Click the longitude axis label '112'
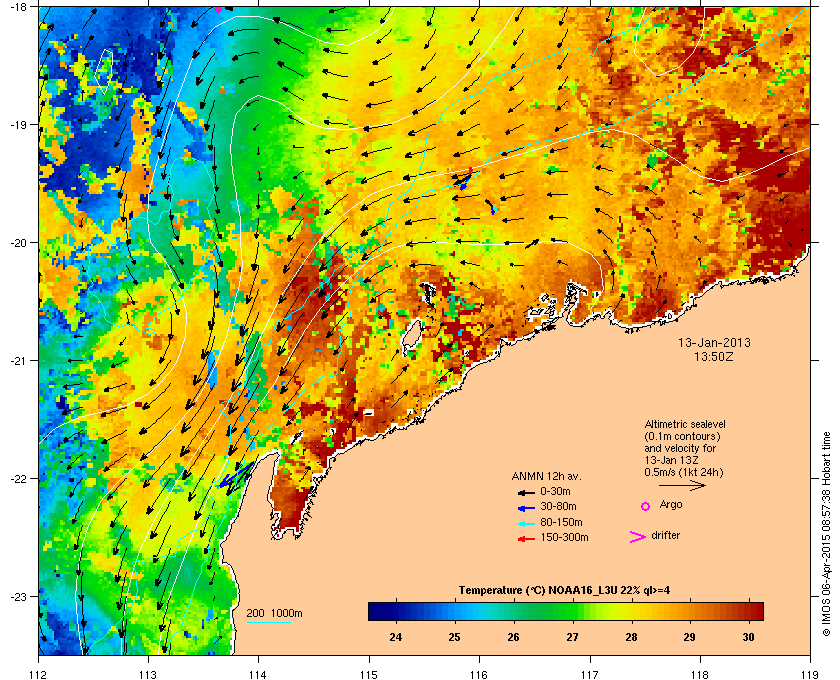840x680 pixels. (39, 674)
